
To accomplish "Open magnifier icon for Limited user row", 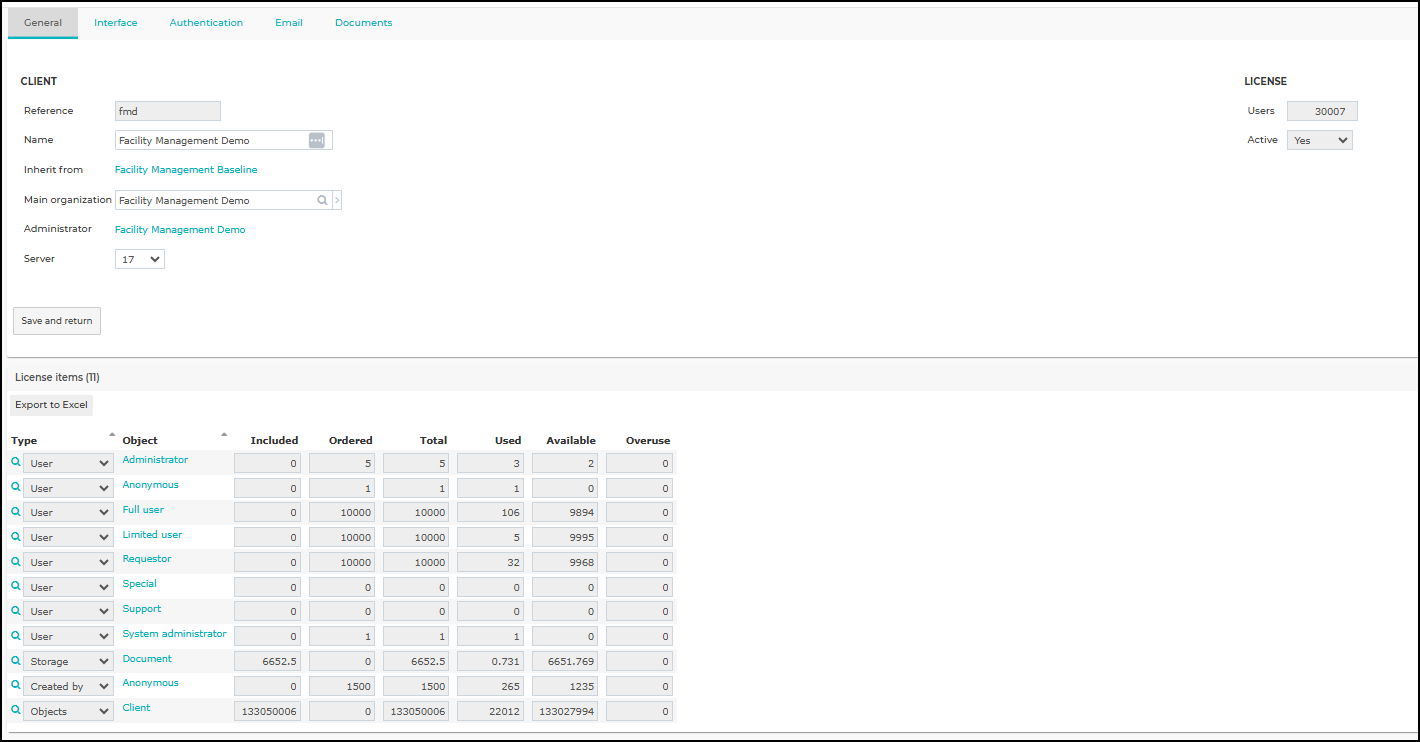I will [x=16, y=537].
